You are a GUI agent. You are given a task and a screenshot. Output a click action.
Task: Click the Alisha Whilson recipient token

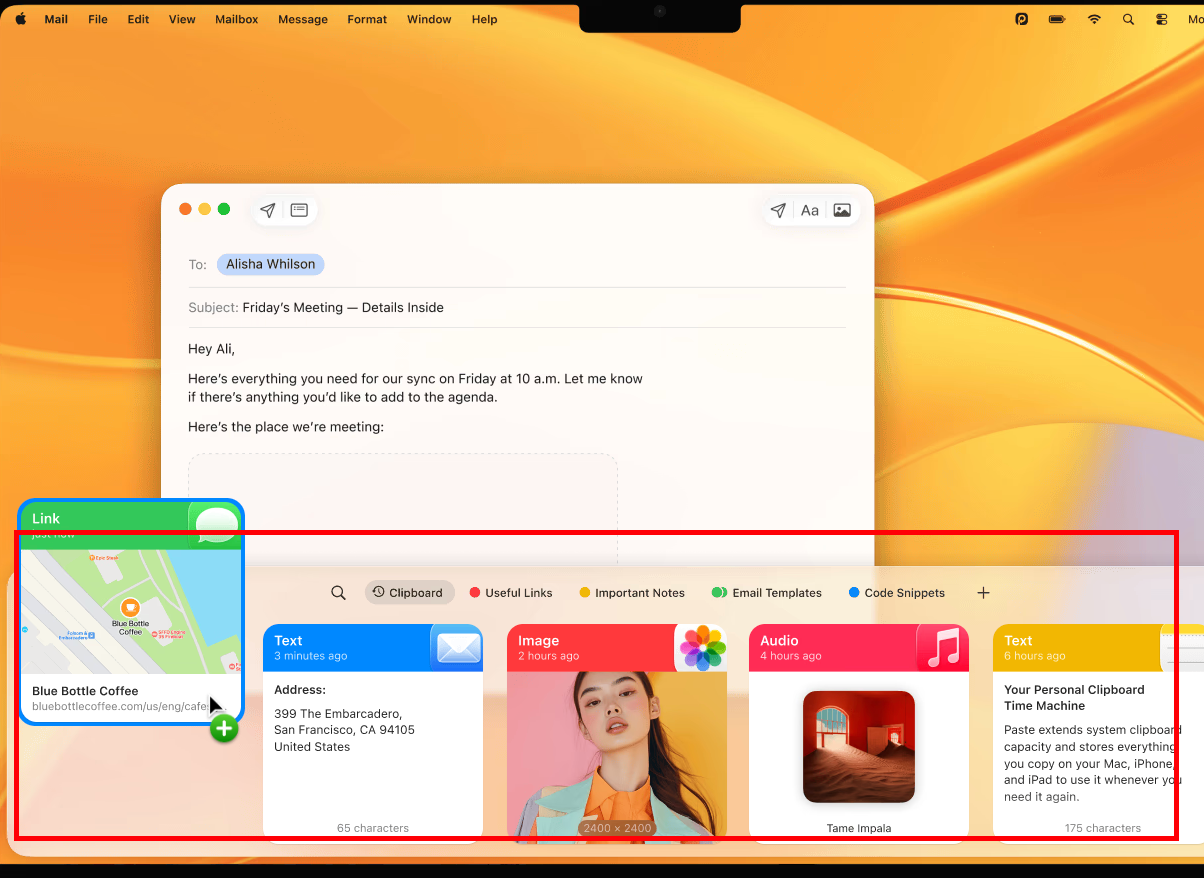click(x=270, y=264)
